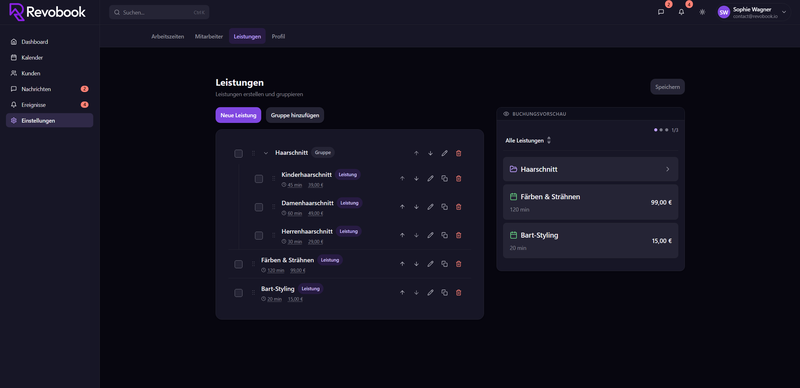Check the Kinderhaarschnitt checkbox

click(x=259, y=179)
